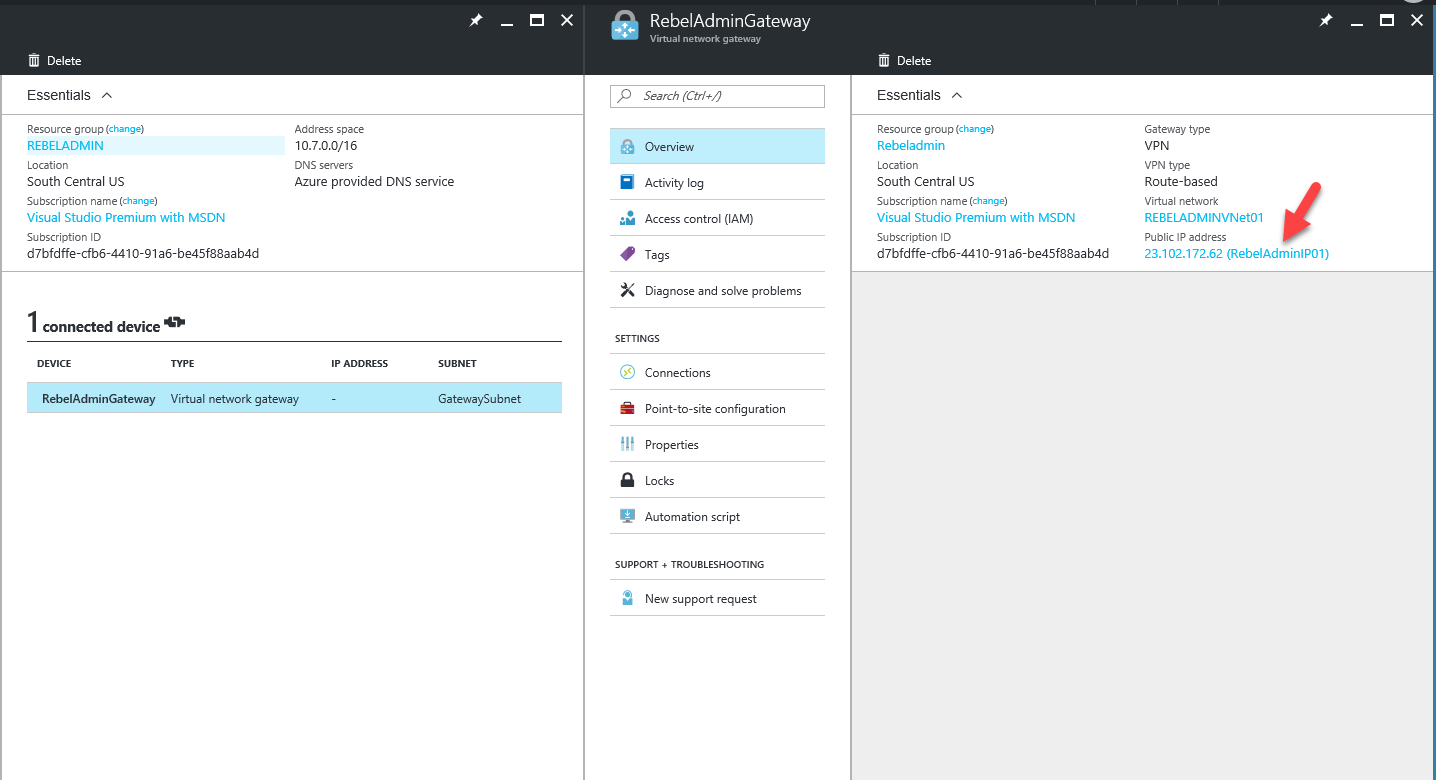Open the Locks setting
This screenshot has width=1436, height=780.
[717, 481]
